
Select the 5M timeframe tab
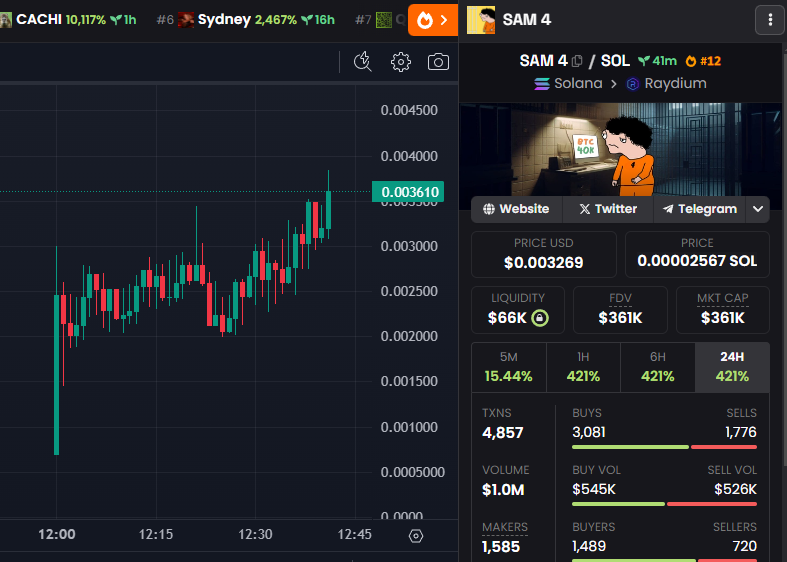tap(508, 367)
